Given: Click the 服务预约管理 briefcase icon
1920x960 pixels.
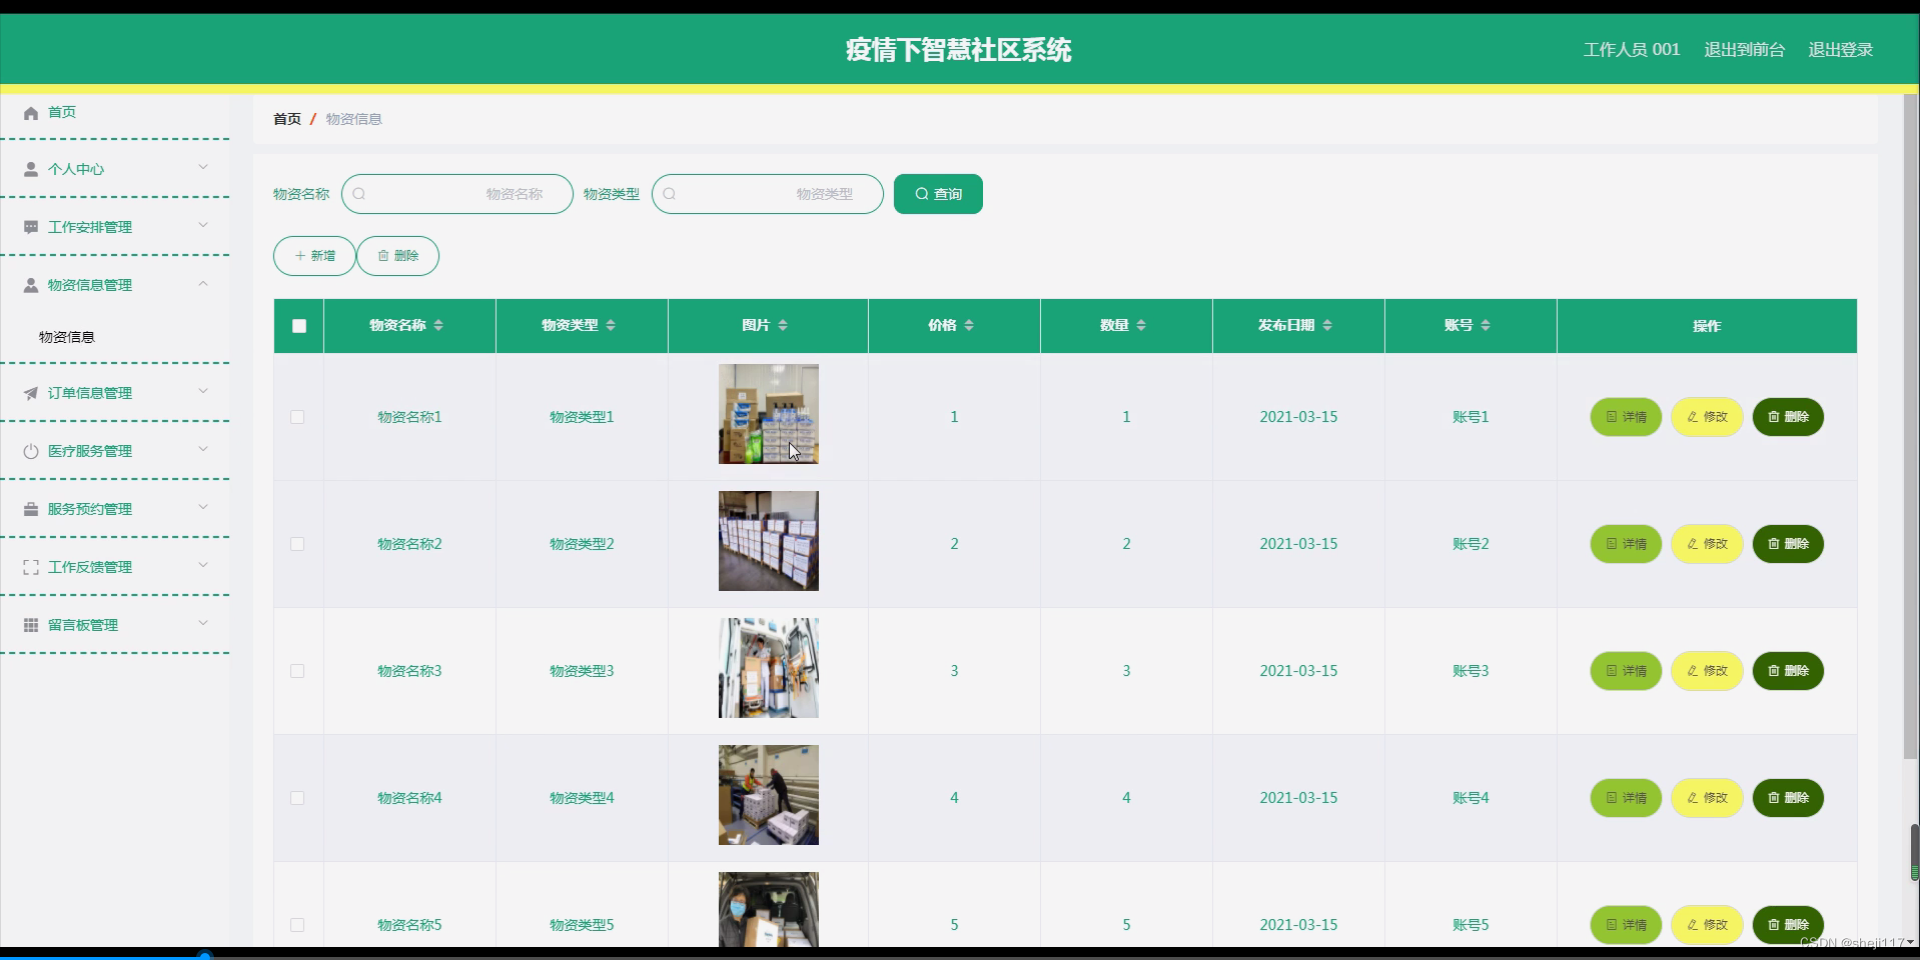Looking at the screenshot, I should click(31, 510).
